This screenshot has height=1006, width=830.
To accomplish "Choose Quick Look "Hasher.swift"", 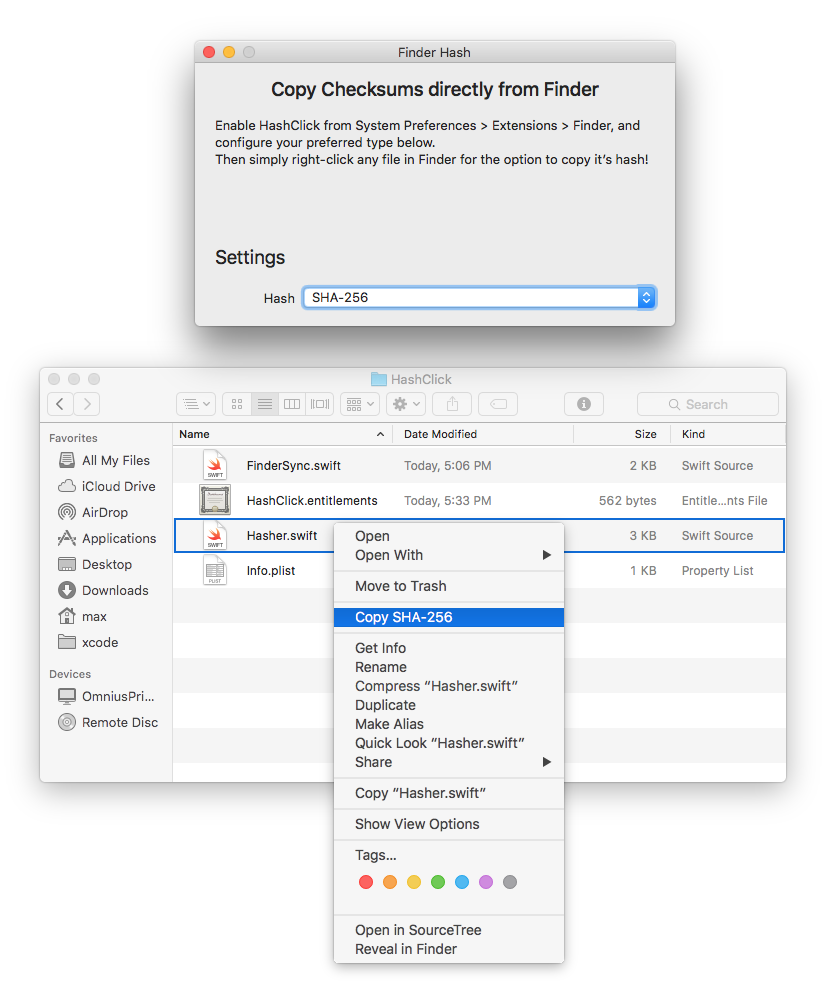I will [448, 743].
